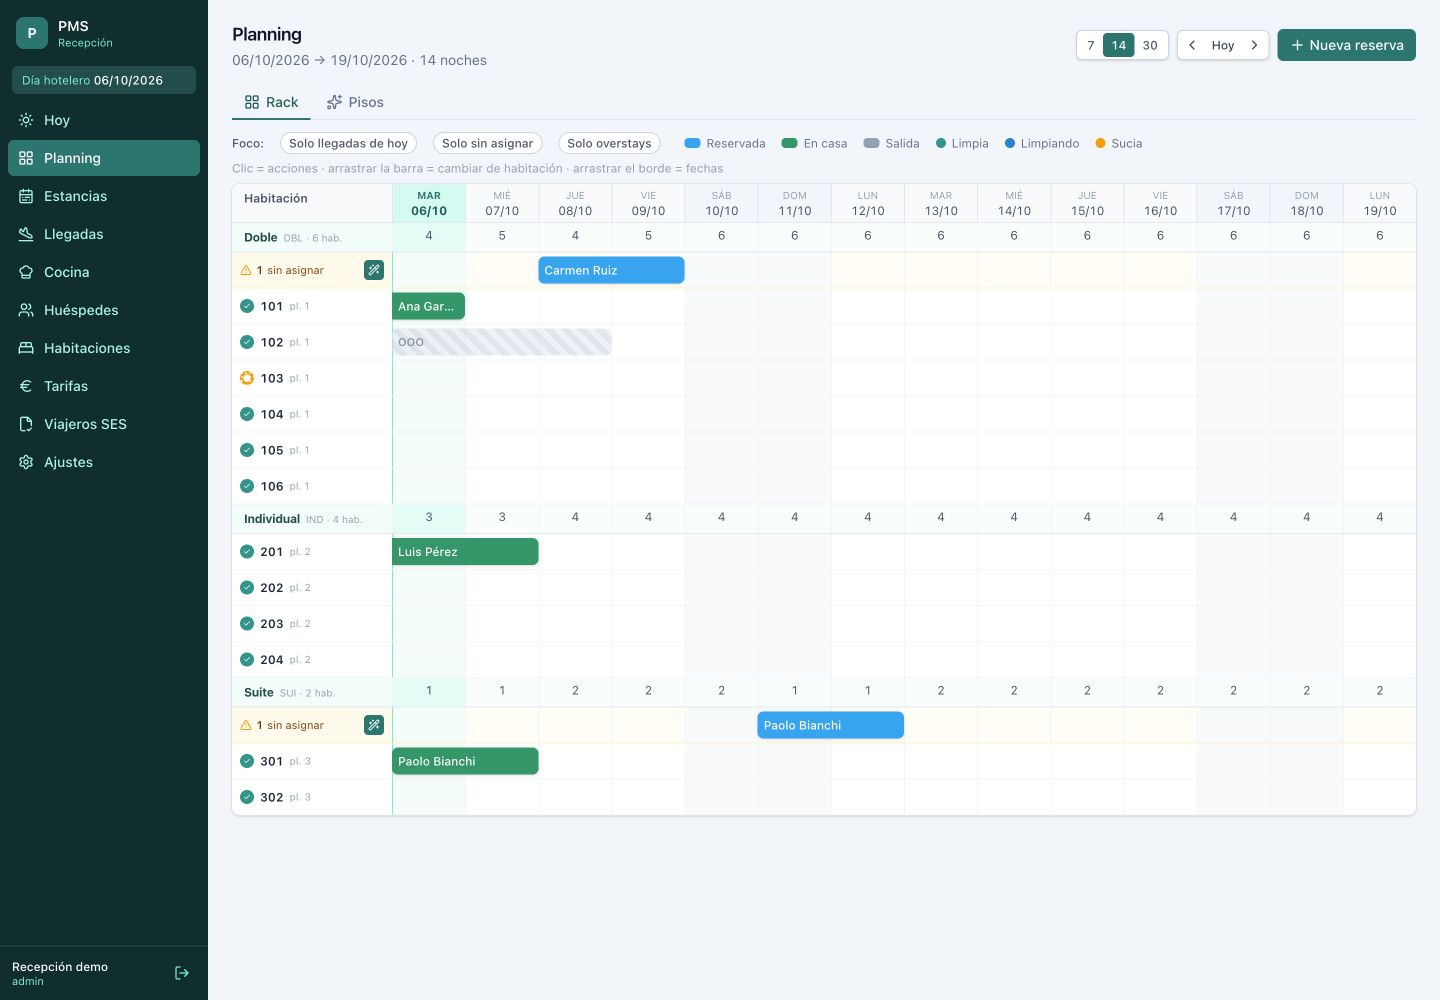Open Viajeros SES in the sidebar
1440x1000 pixels.
(104, 424)
